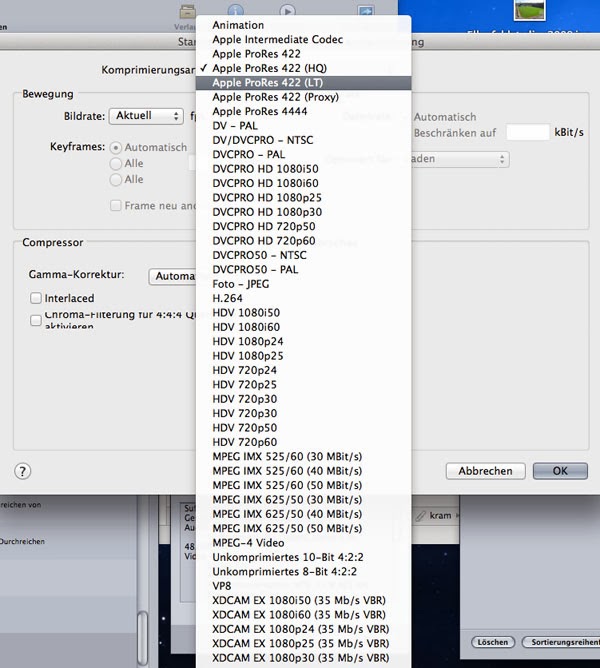Click the Abbrechen button
The image size is (600, 668).
point(485,471)
